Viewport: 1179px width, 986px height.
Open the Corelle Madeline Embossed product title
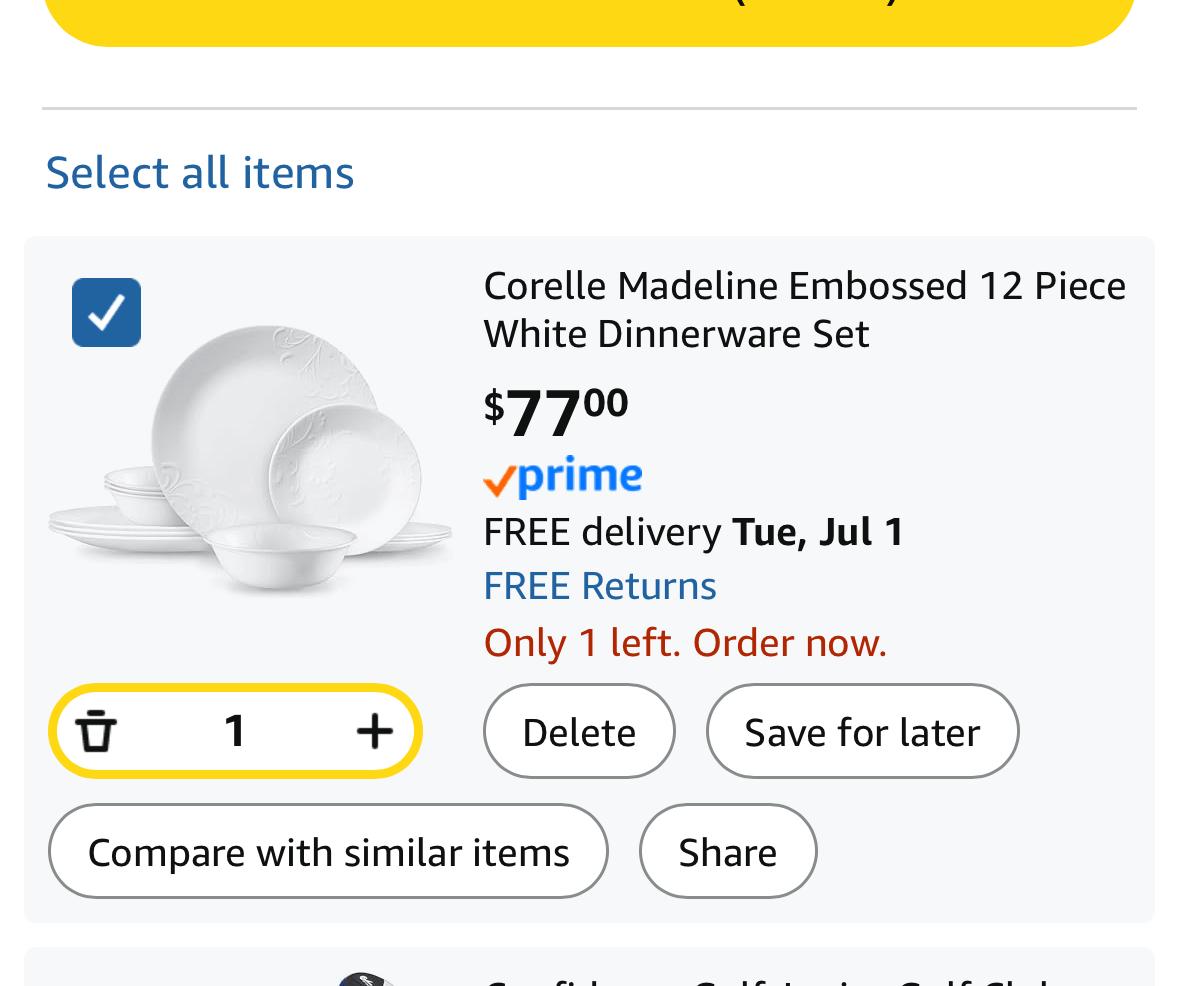click(804, 309)
